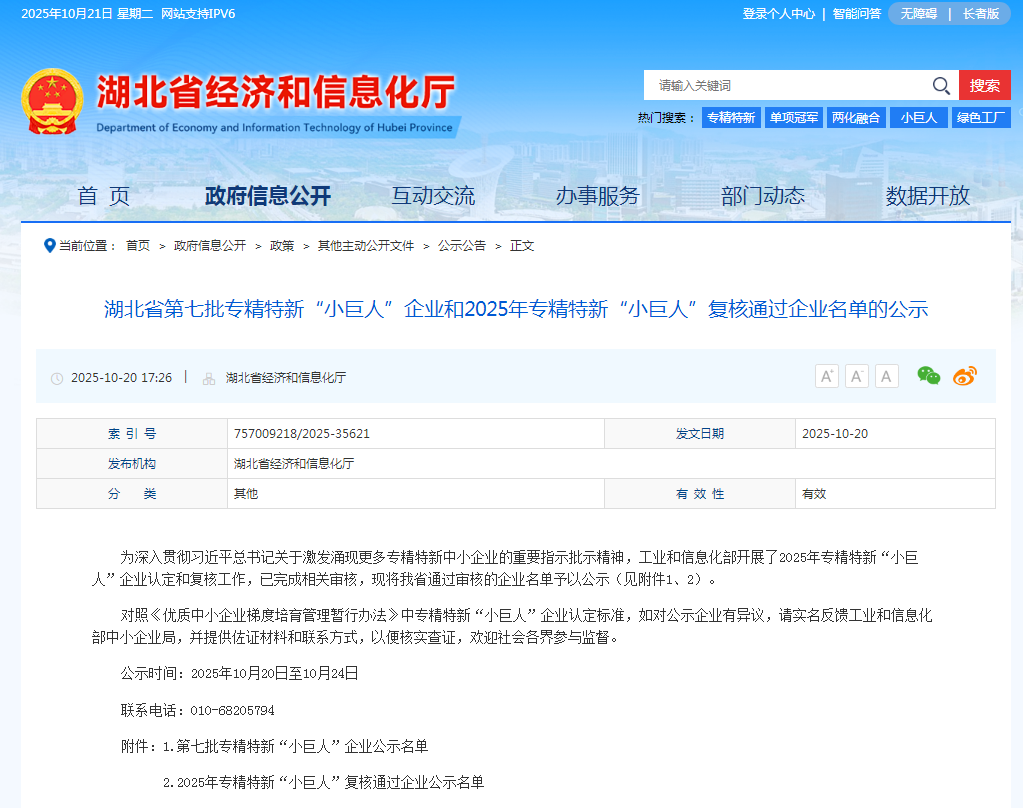The height and width of the screenshot is (808, 1023).
Task: Click the location pin icon in the breadcrumb bar
Action: click(x=48, y=245)
